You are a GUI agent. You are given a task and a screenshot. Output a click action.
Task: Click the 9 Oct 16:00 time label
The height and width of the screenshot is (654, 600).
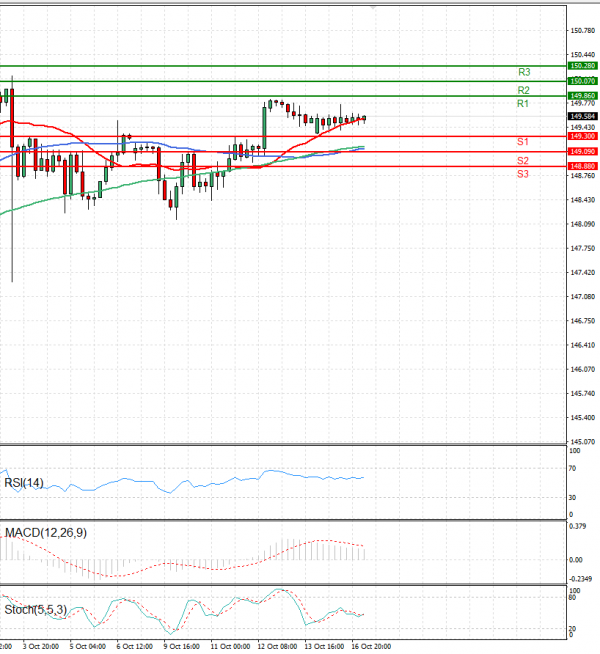181,646
